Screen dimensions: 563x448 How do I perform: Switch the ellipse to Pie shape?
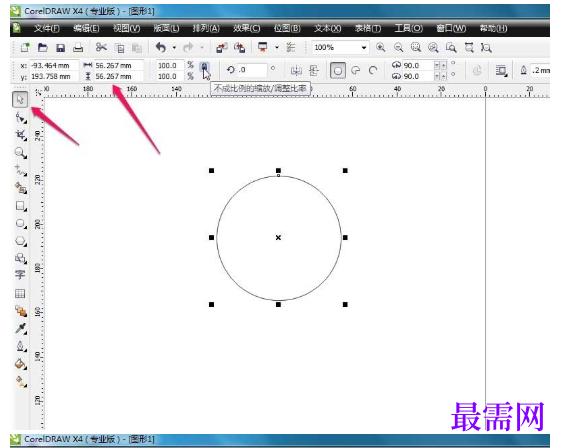coord(355,70)
